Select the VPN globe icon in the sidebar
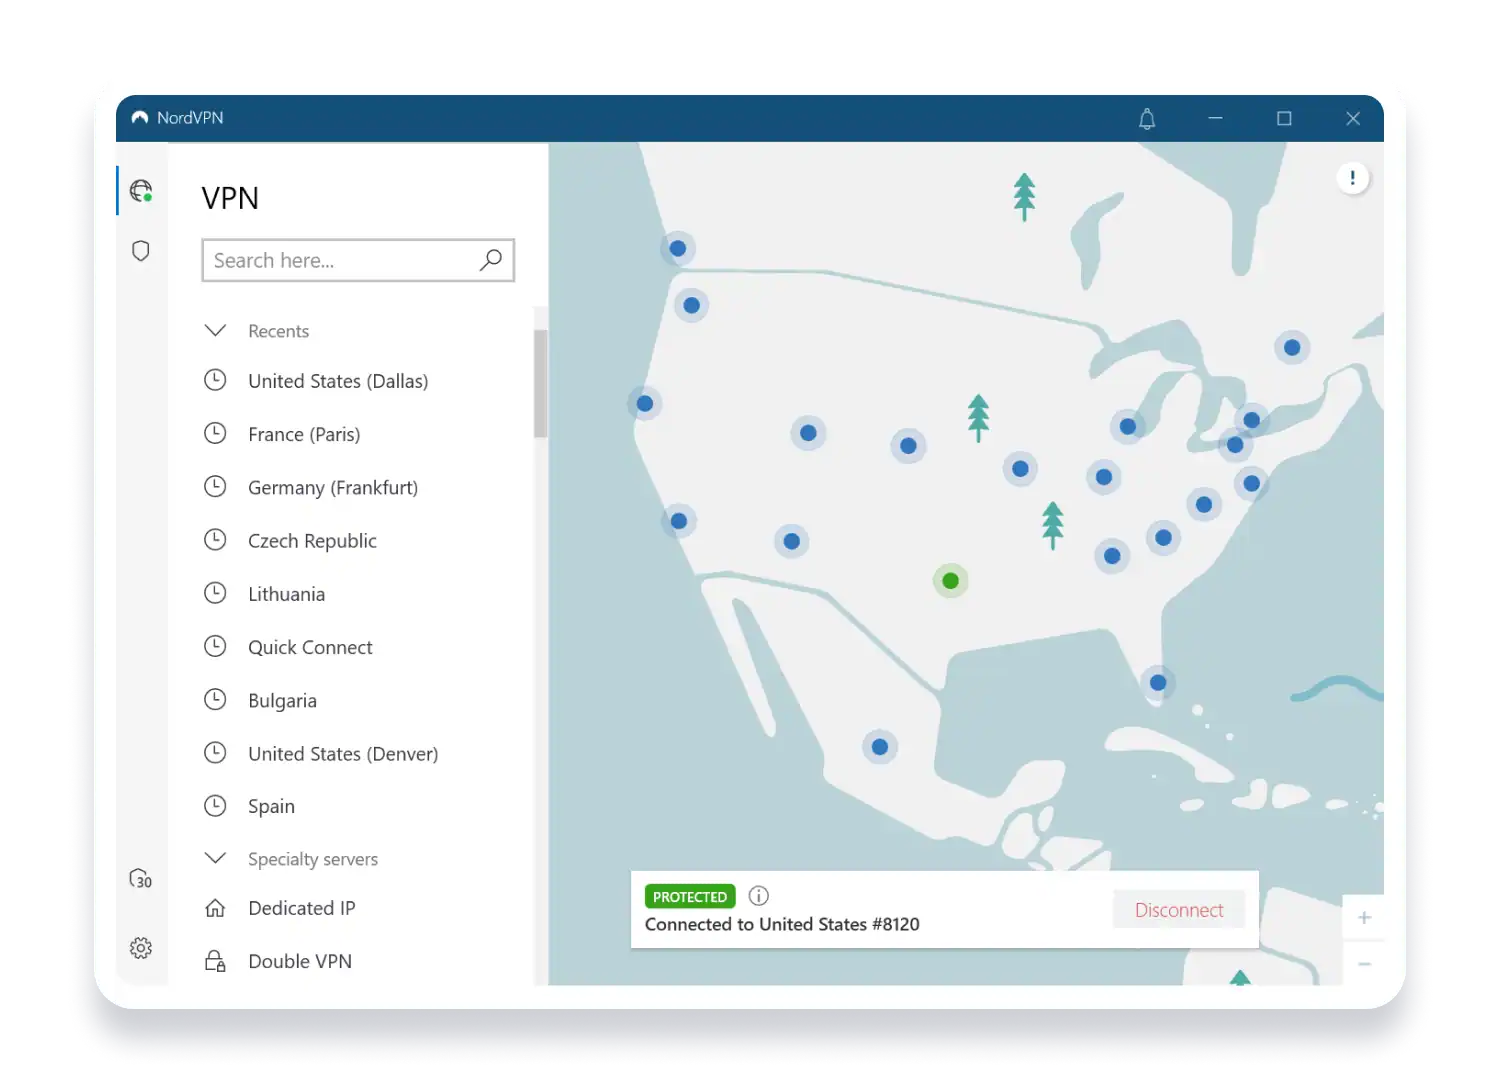Image resolution: width=1500 pixels, height=1080 pixels. pos(140,190)
